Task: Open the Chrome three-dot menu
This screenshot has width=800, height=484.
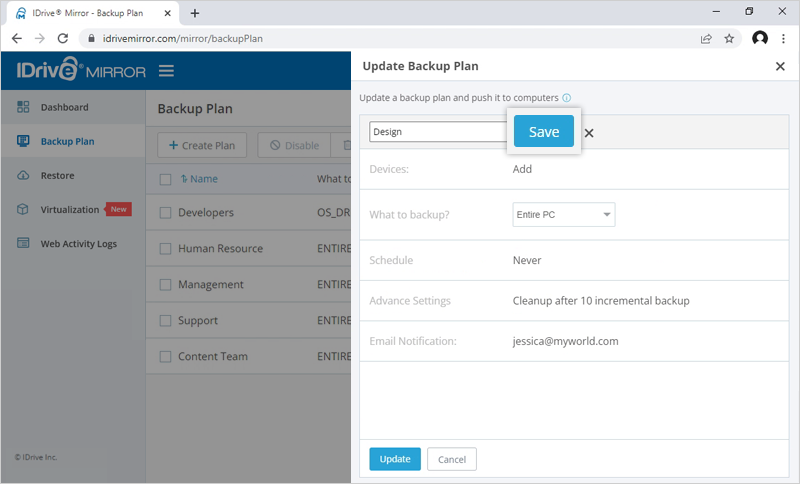Action: tap(784, 38)
